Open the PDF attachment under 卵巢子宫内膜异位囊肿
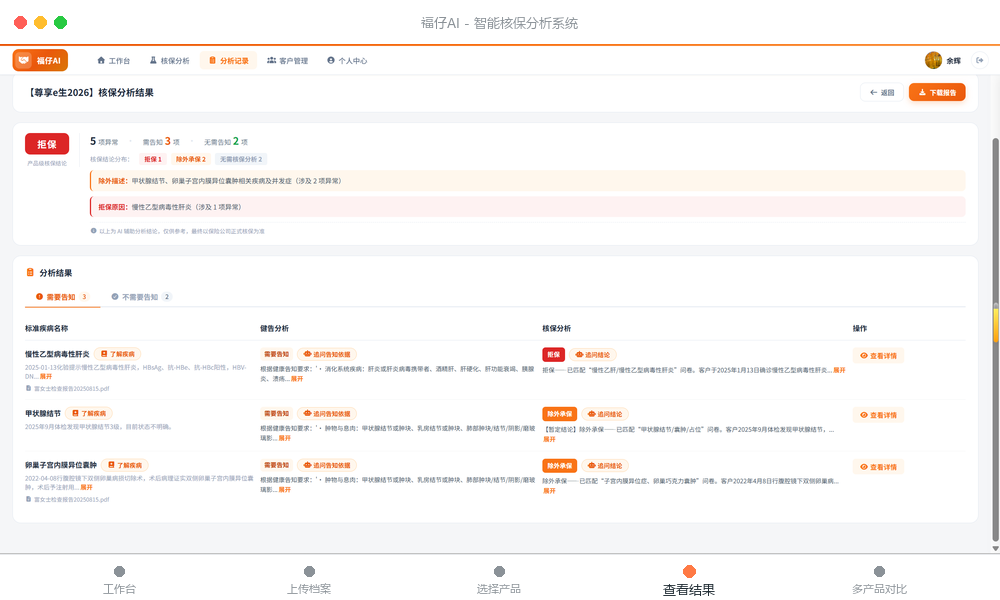This screenshot has height=600, width=1000. pos(67,499)
